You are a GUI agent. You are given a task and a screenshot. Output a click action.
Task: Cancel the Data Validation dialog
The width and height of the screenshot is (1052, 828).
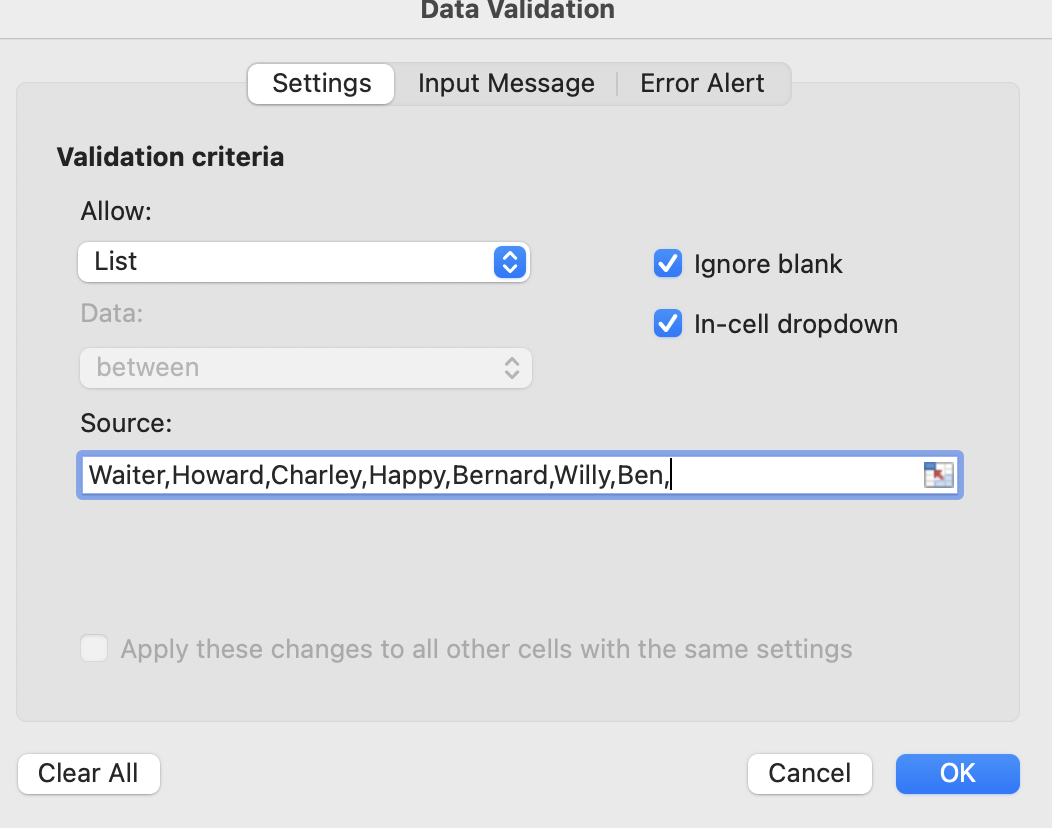pyautogui.click(x=809, y=773)
